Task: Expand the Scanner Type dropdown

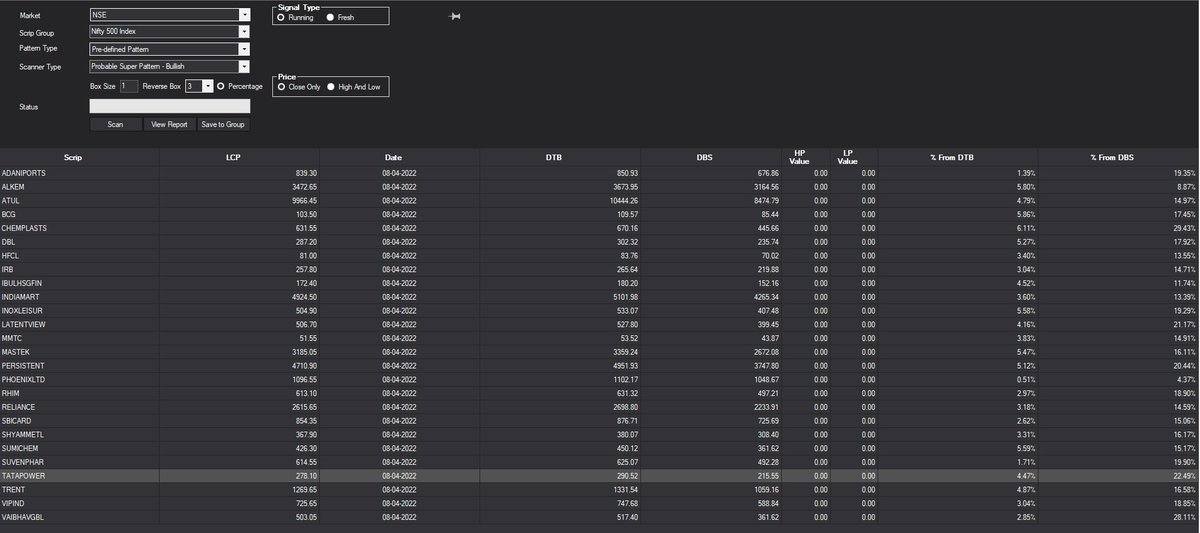Action: tap(244, 67)
